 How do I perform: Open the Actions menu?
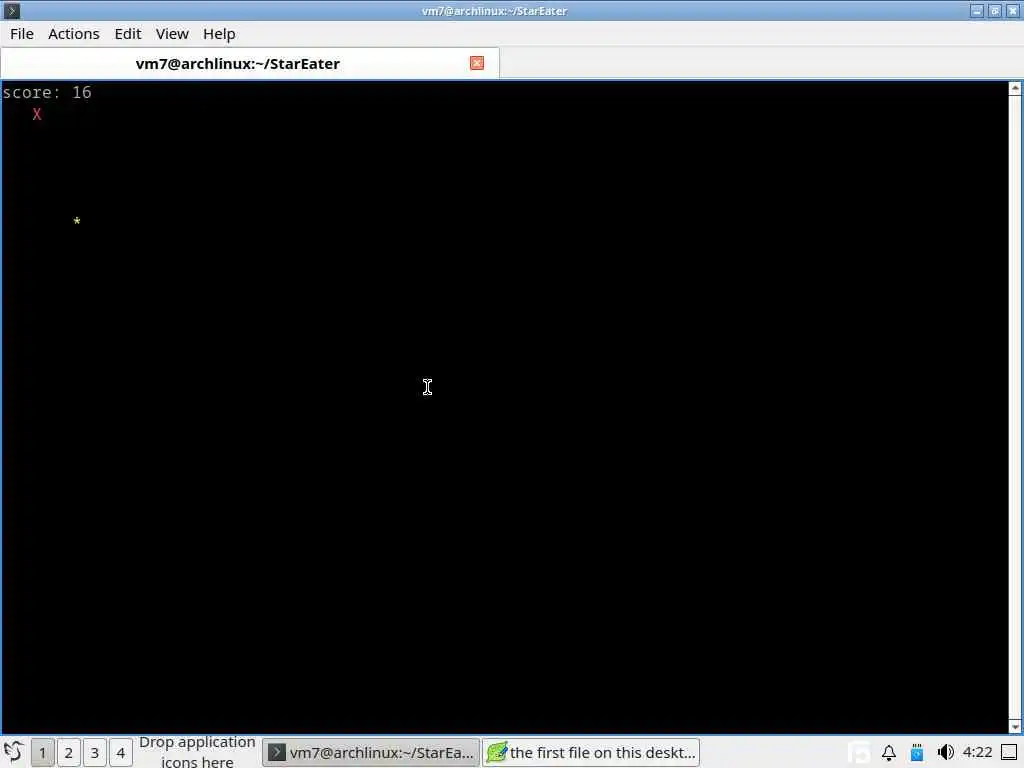(74, 34)
